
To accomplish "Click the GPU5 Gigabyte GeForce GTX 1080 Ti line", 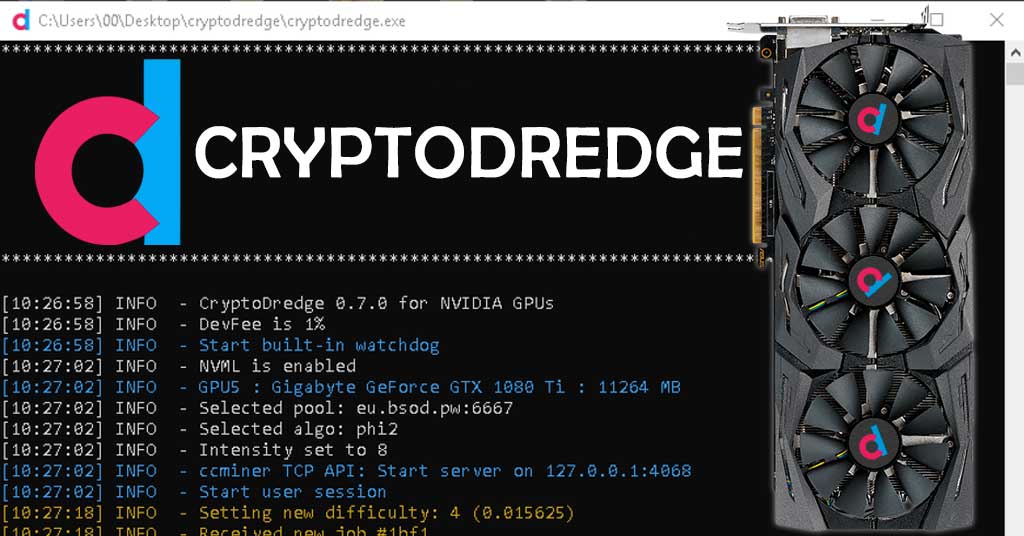I will [341, 387].
